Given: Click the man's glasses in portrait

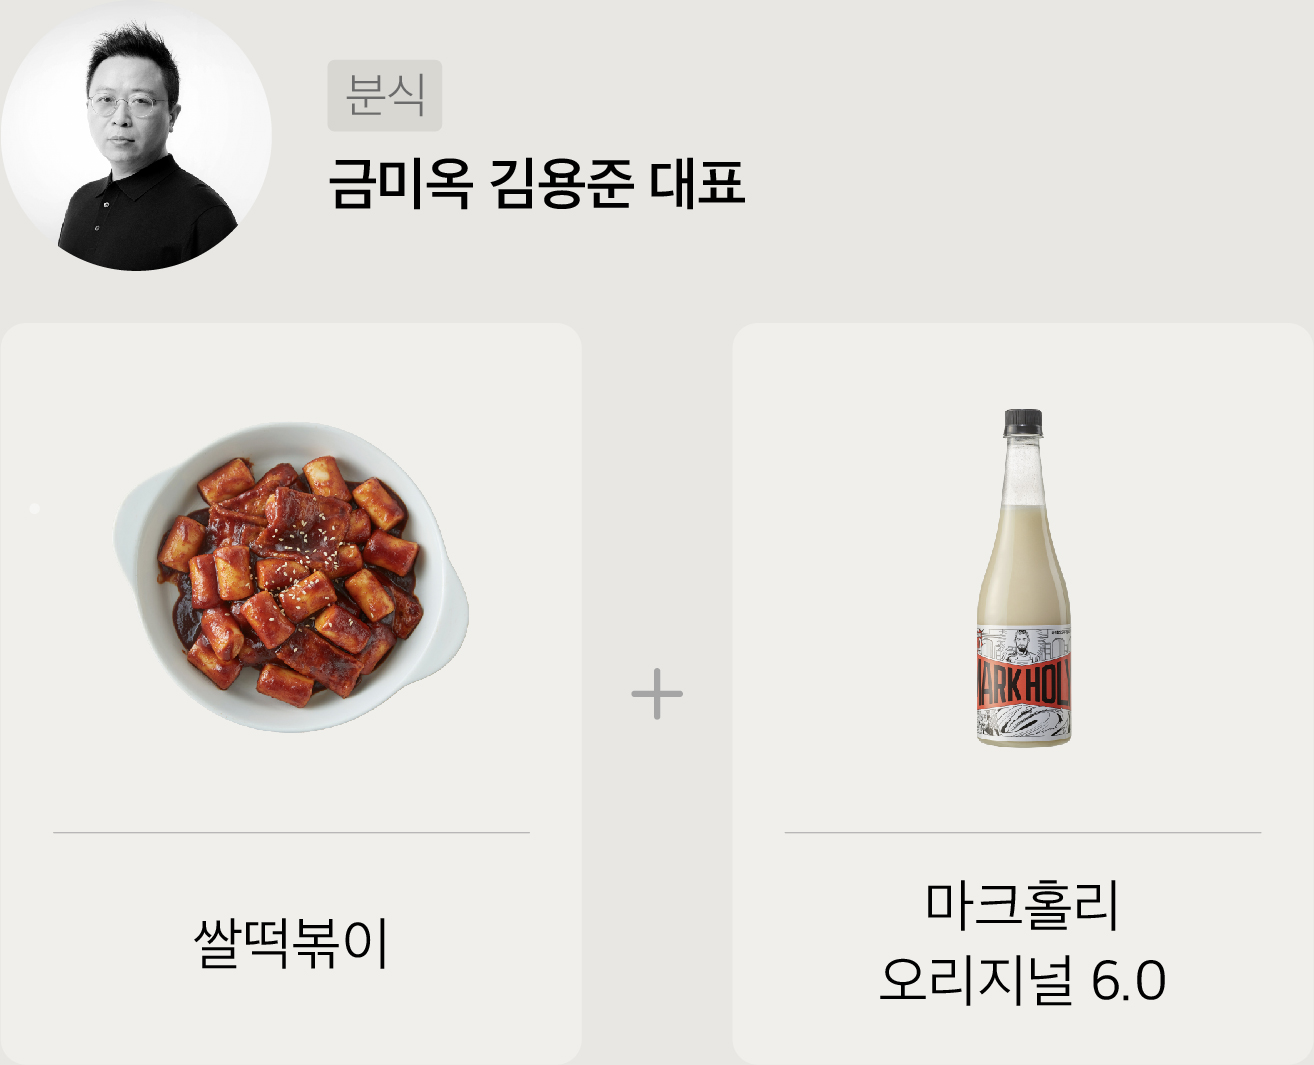Looking at the screenshot, I should coord(125,104).
